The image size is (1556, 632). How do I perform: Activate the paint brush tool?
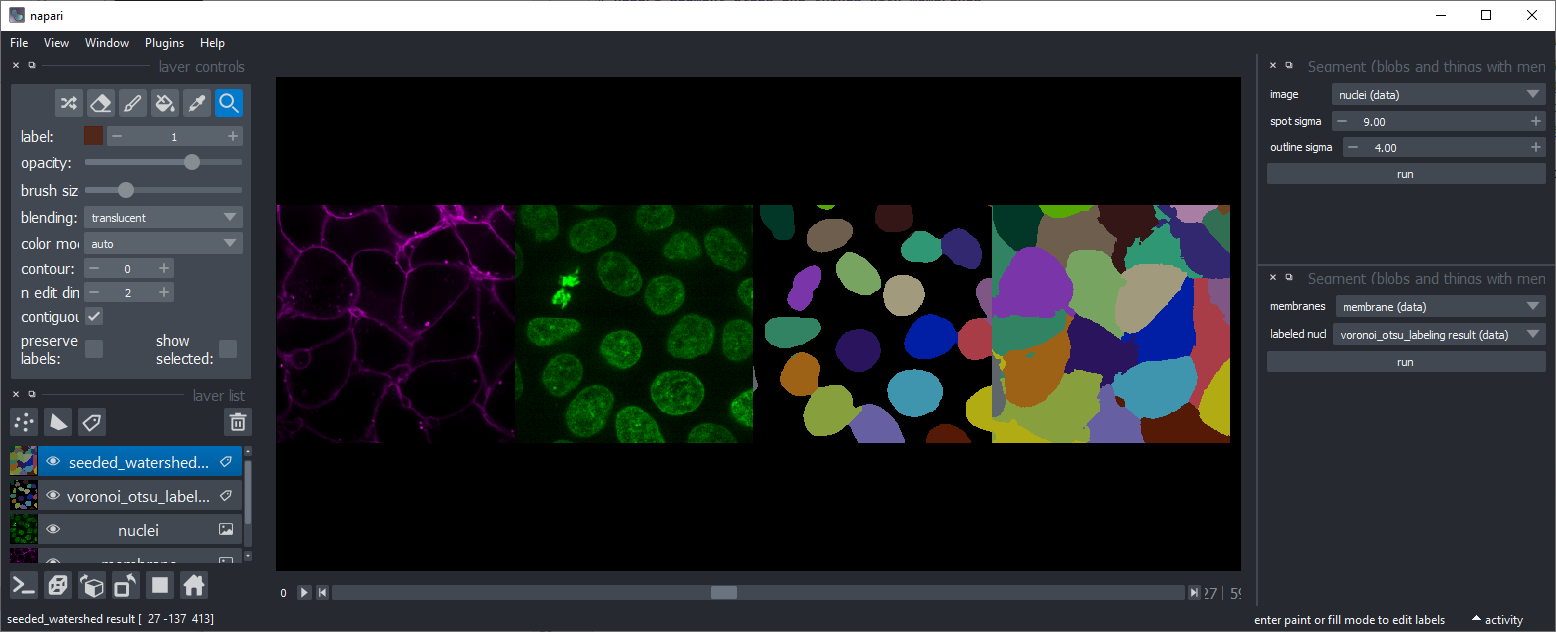132,104
